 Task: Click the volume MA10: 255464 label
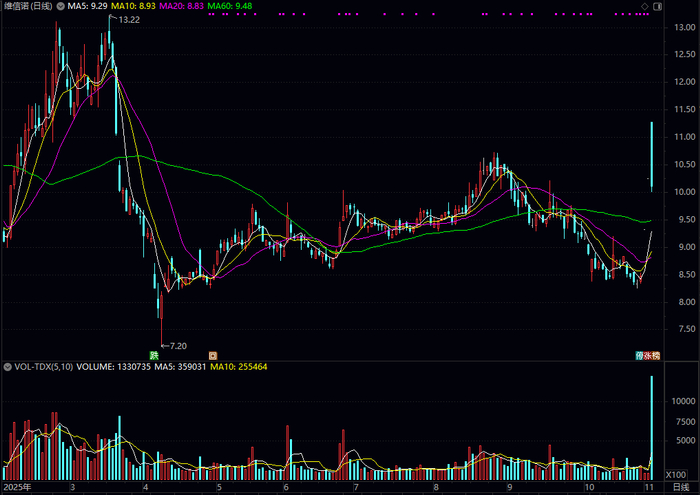click(238, 367)
